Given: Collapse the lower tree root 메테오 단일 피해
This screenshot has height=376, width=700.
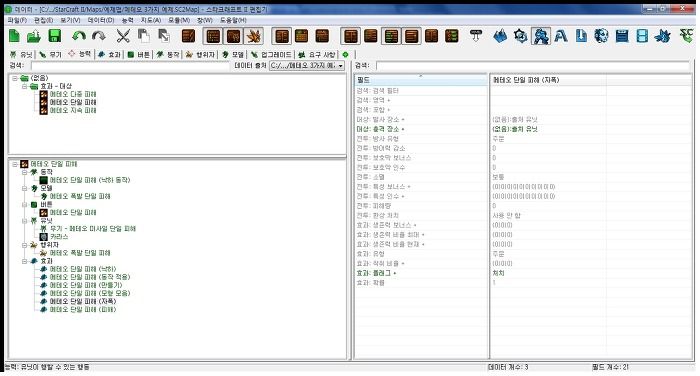Looking at the screenshot, I should click(x=15, y=164).
